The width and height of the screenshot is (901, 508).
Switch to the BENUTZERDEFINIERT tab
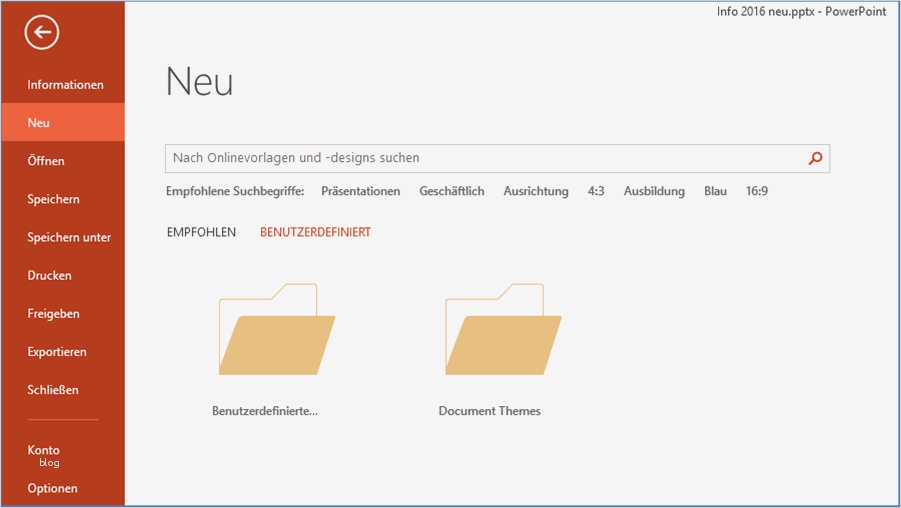pos(315,232)
